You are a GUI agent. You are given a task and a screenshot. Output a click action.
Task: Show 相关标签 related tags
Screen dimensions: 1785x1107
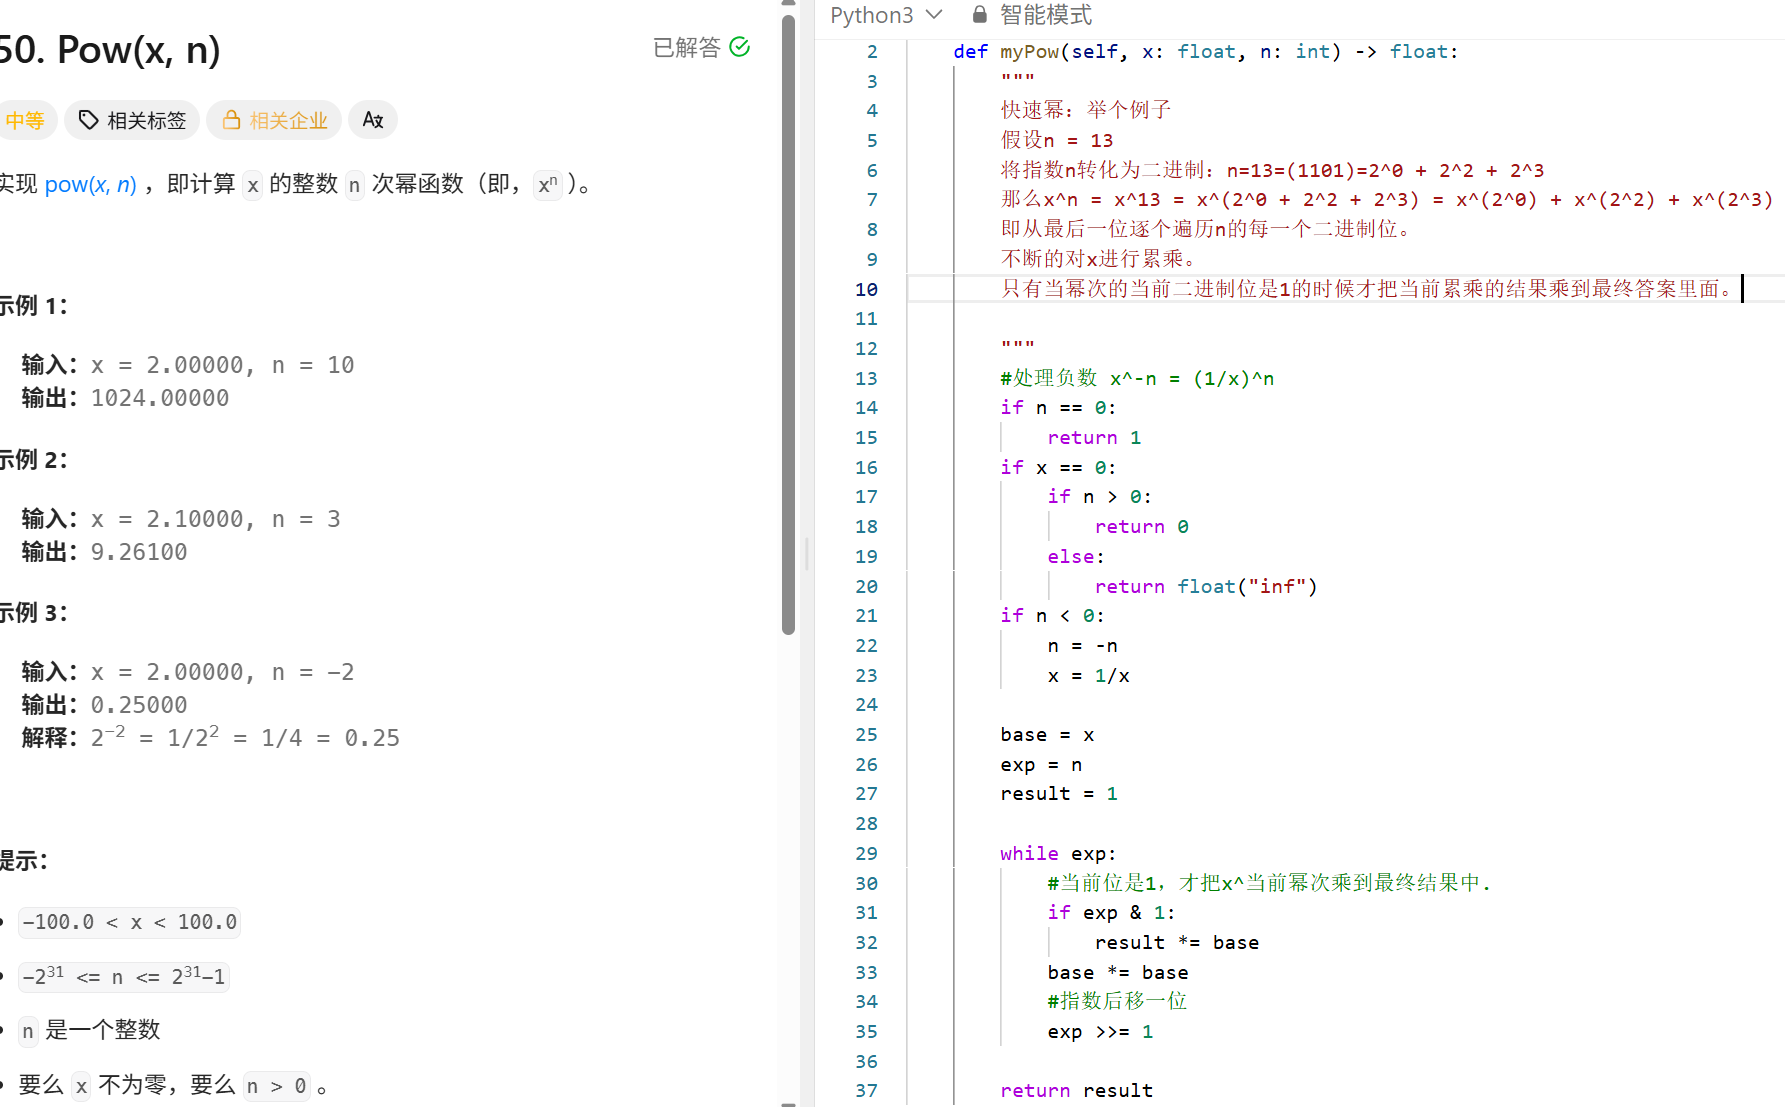pyautogui.click(x=132, y=120)
